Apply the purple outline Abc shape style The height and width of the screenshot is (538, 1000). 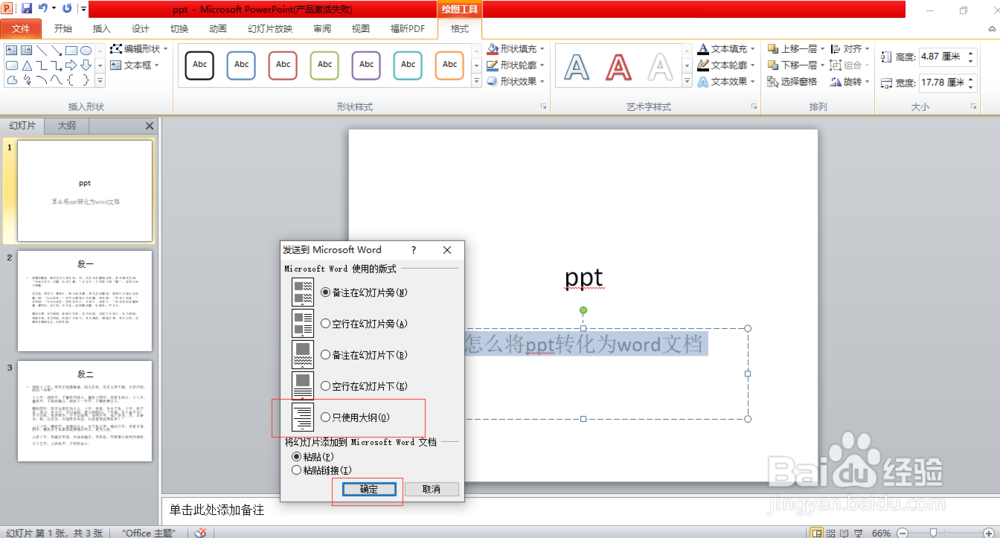pyautogui.click(x=366, y=65)
